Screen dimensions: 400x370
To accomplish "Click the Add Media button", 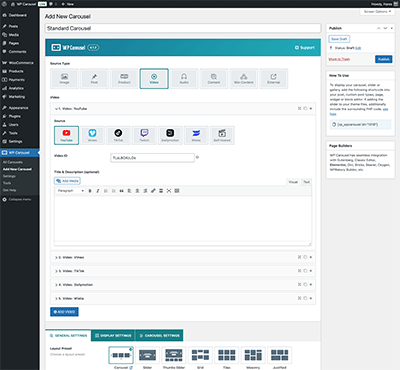I will pyautogui.click(x=67, y=181).
